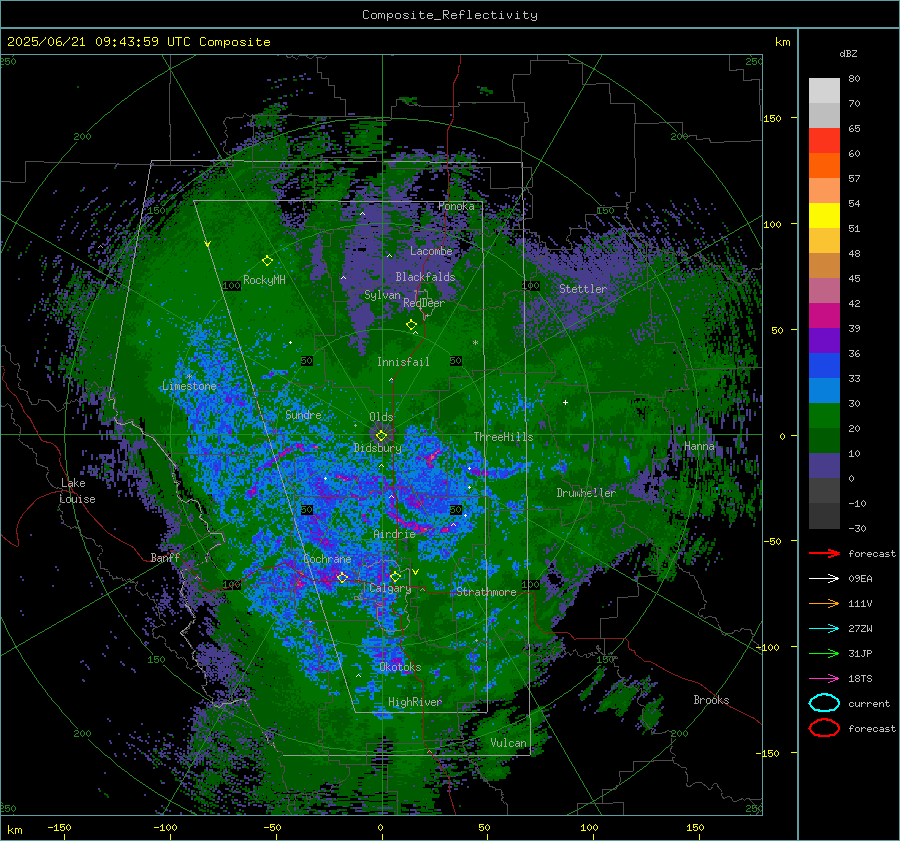The image size is (900, 841).
Task: Click the Limestone label
Action: [189, 386]
